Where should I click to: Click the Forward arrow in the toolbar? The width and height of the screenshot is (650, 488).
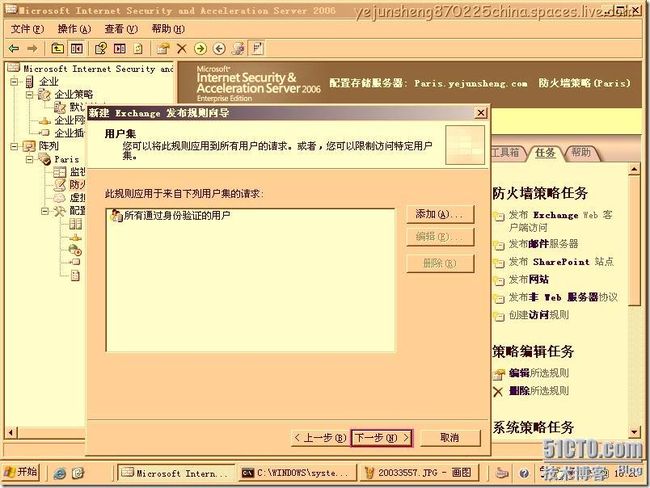[x=32, y=49]
